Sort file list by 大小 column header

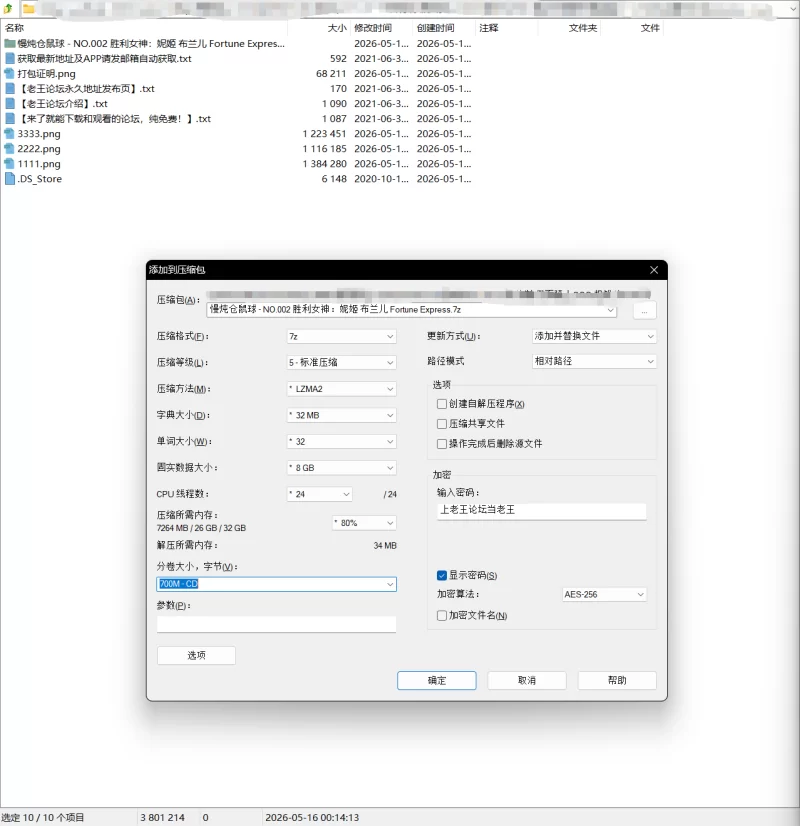[337, 28]
